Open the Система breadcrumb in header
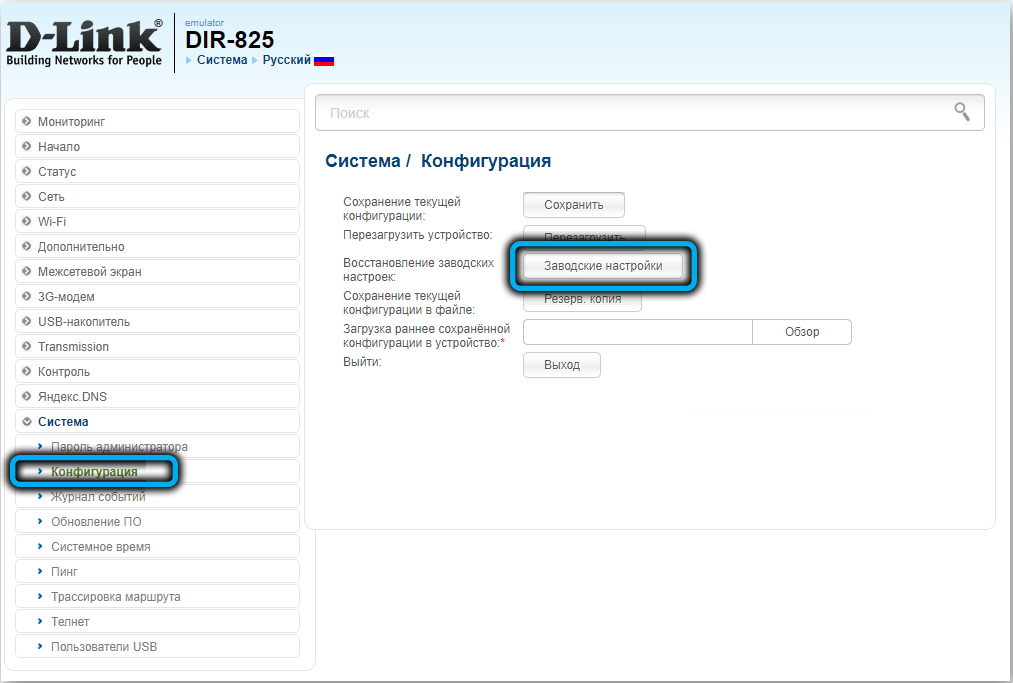Image resolution: width=1013 pixels, height=683 pixels. pos(222,60)
